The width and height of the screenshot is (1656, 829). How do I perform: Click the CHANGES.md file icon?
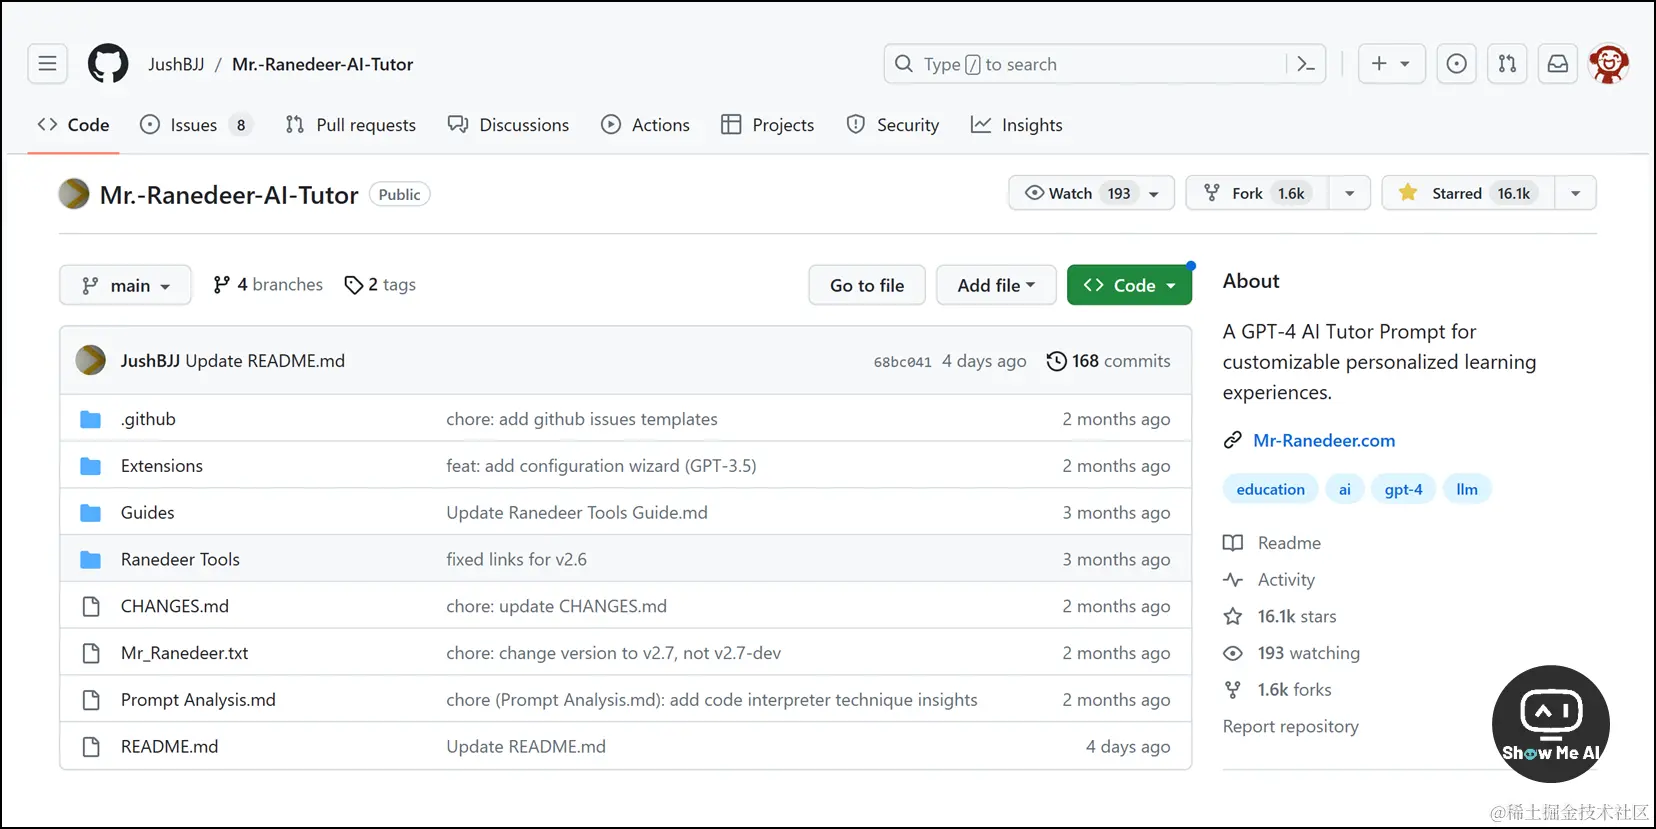[91, 606]
